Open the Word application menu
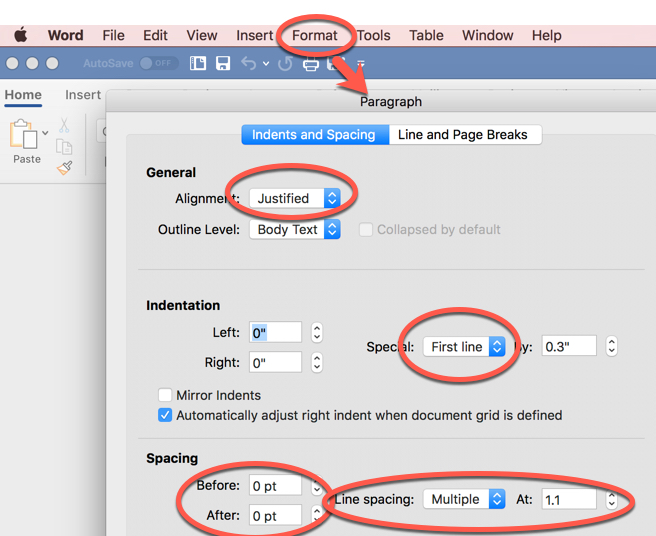 [x=65, y=35]
